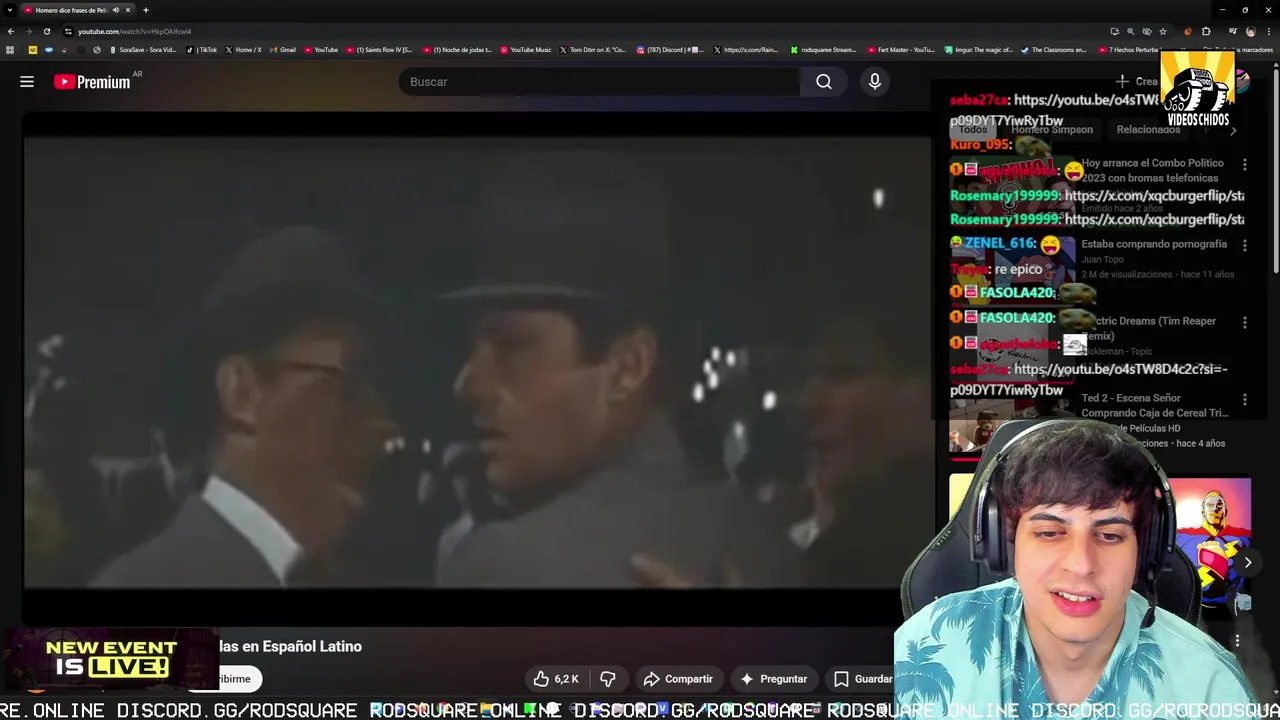1280x720 pixels.
Task: Focus the Buscar search field
Action: coord(600,82)
